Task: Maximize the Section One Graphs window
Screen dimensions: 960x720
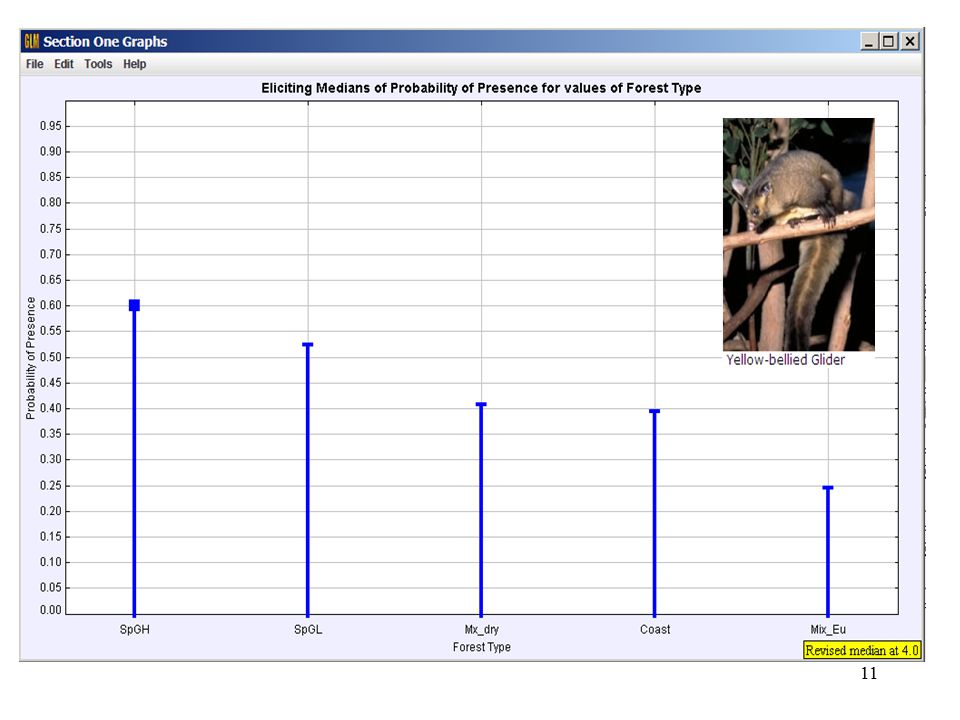Action: tap(889, 42)
